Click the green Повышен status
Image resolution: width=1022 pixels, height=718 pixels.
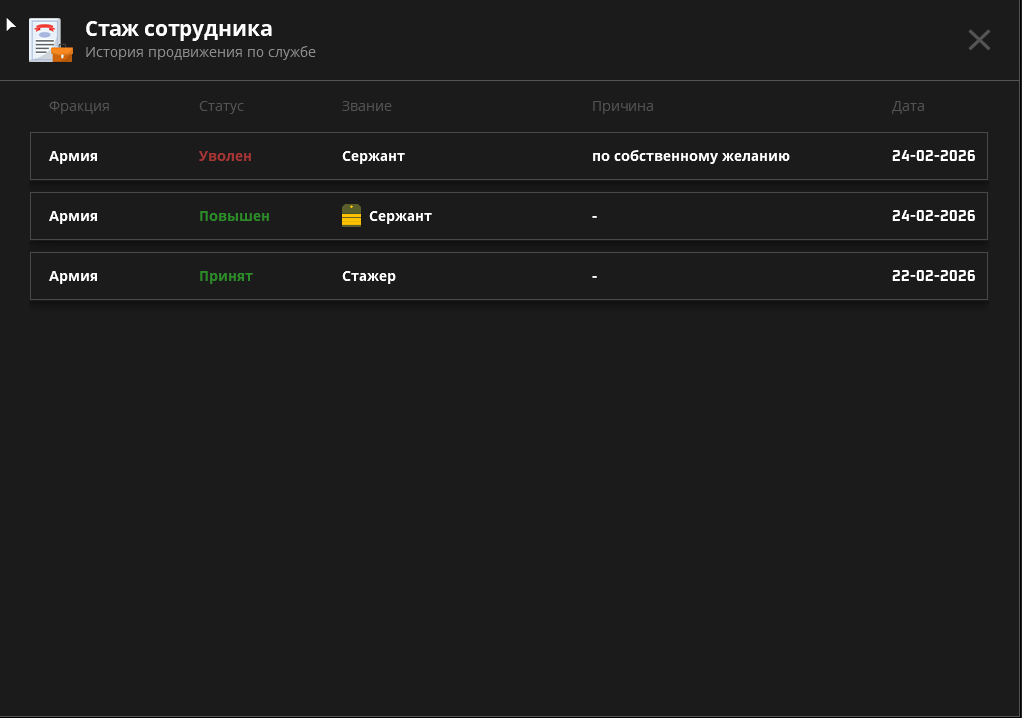click(234, 216)
